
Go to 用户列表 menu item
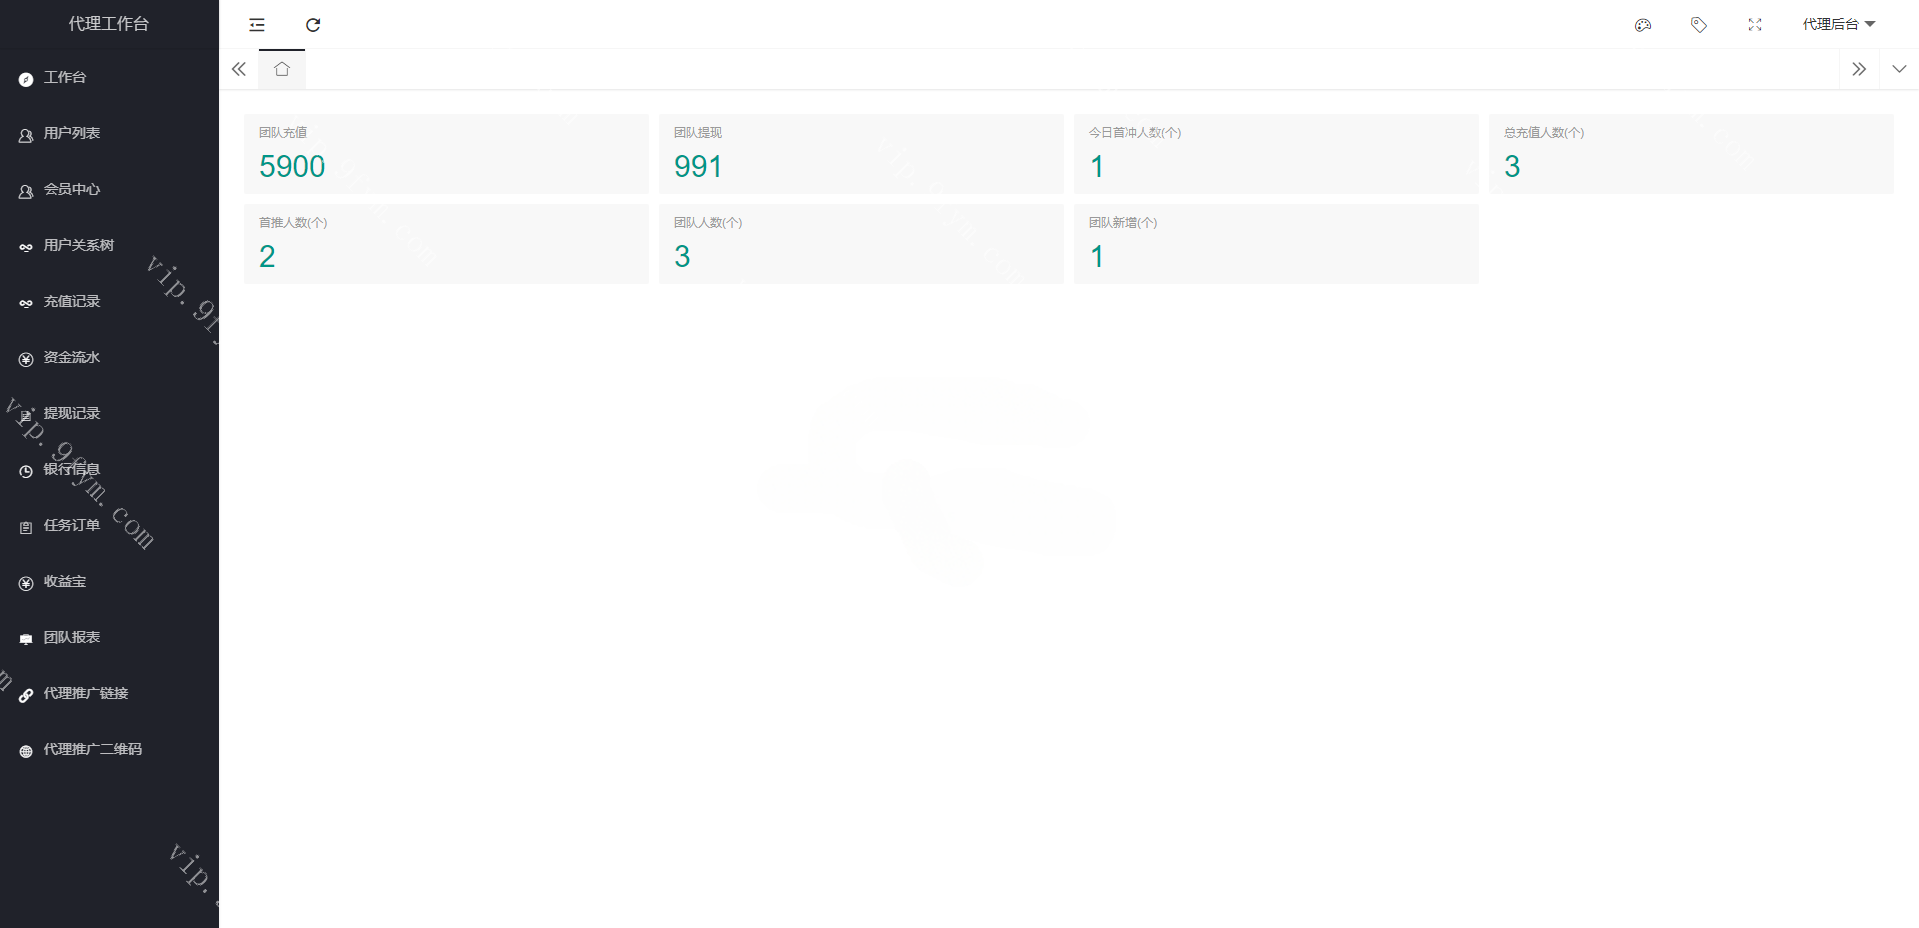72,134
